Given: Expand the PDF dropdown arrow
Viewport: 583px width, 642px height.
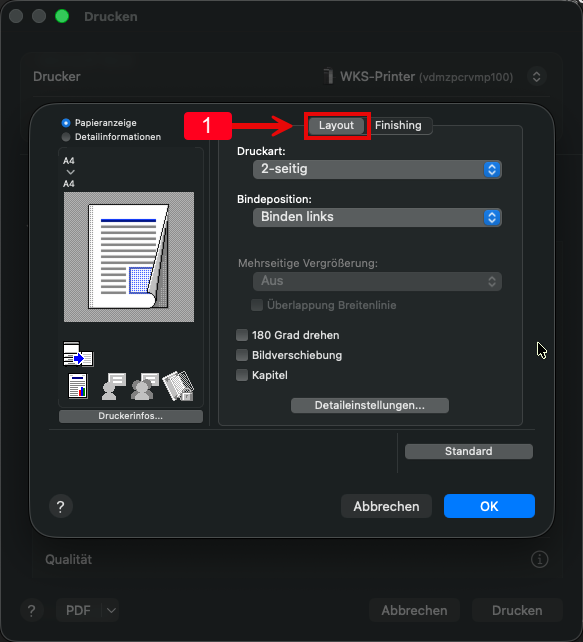Looking at the screenshot, I should 111,610.
